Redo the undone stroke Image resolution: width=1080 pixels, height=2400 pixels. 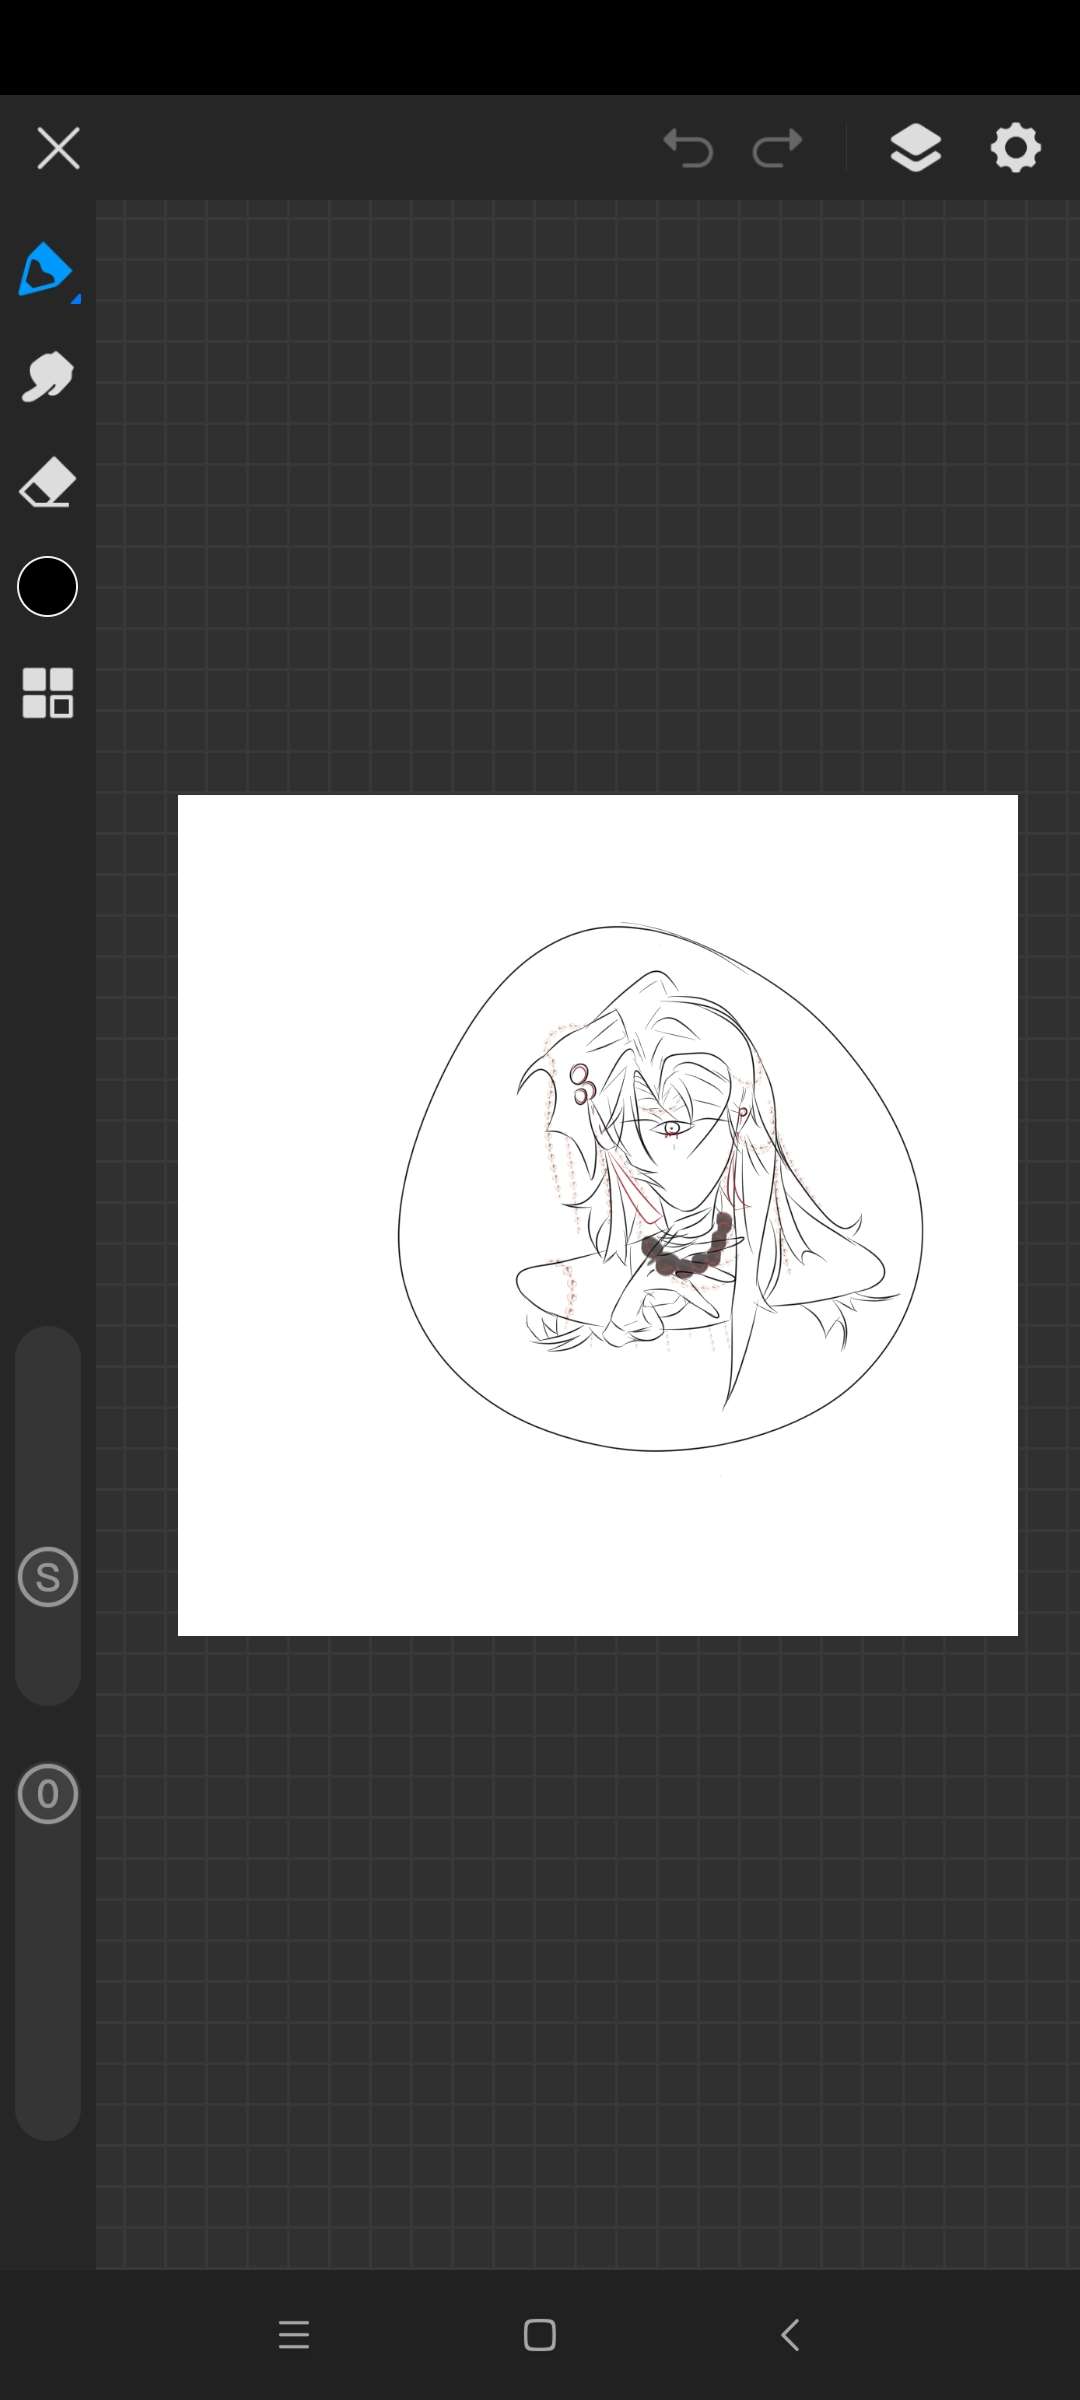click(777, 148)
